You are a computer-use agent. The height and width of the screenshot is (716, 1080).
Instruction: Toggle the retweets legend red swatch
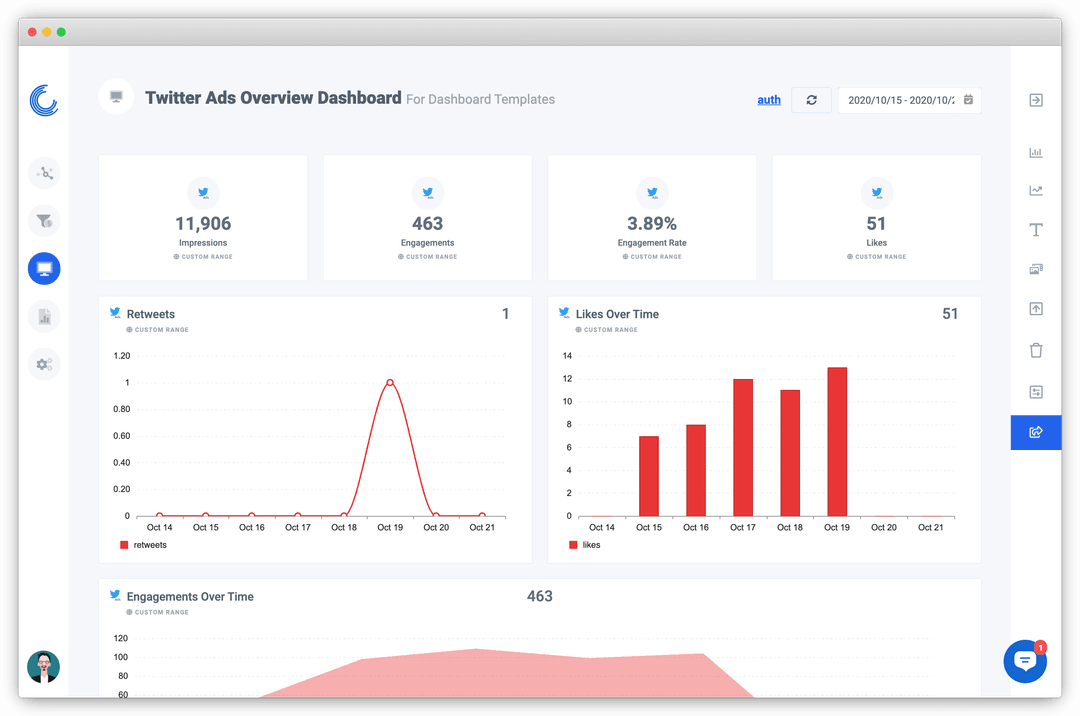(124, 545)
